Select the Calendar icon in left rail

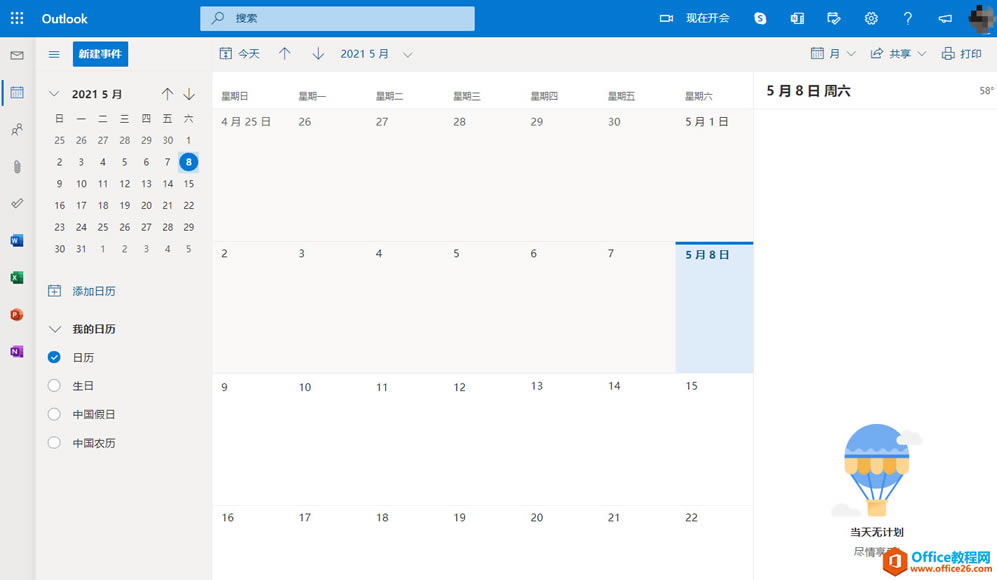coord(16,92)
